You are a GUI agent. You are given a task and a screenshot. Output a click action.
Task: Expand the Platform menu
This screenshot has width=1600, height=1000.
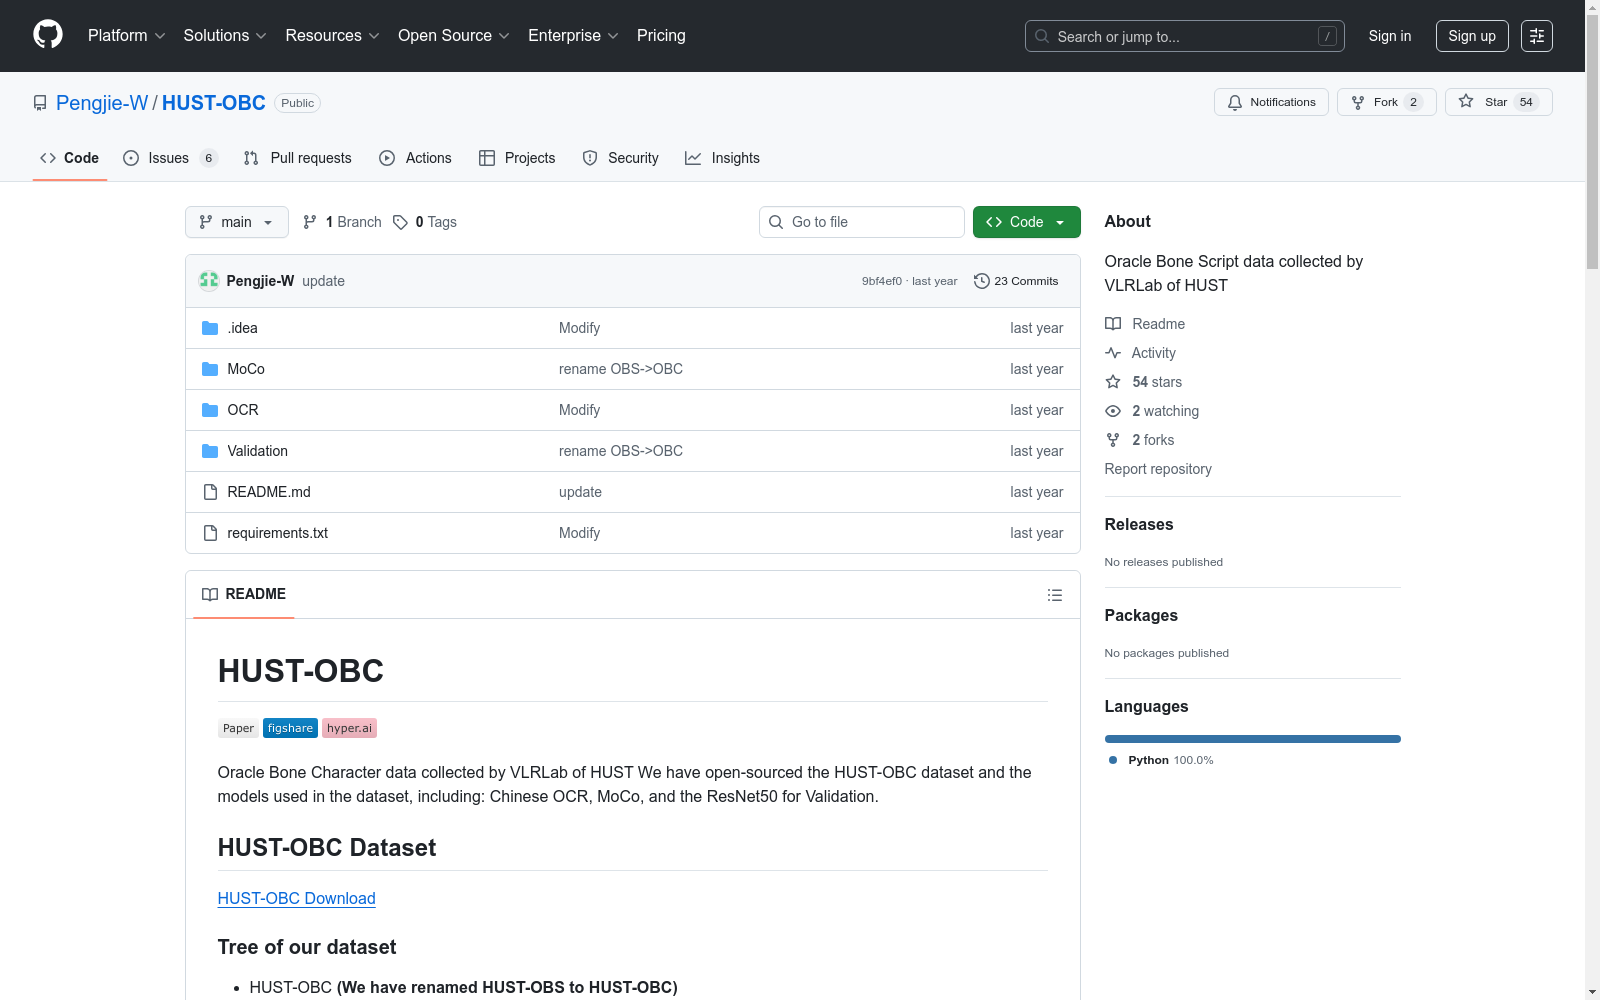[x=127, y=36]
